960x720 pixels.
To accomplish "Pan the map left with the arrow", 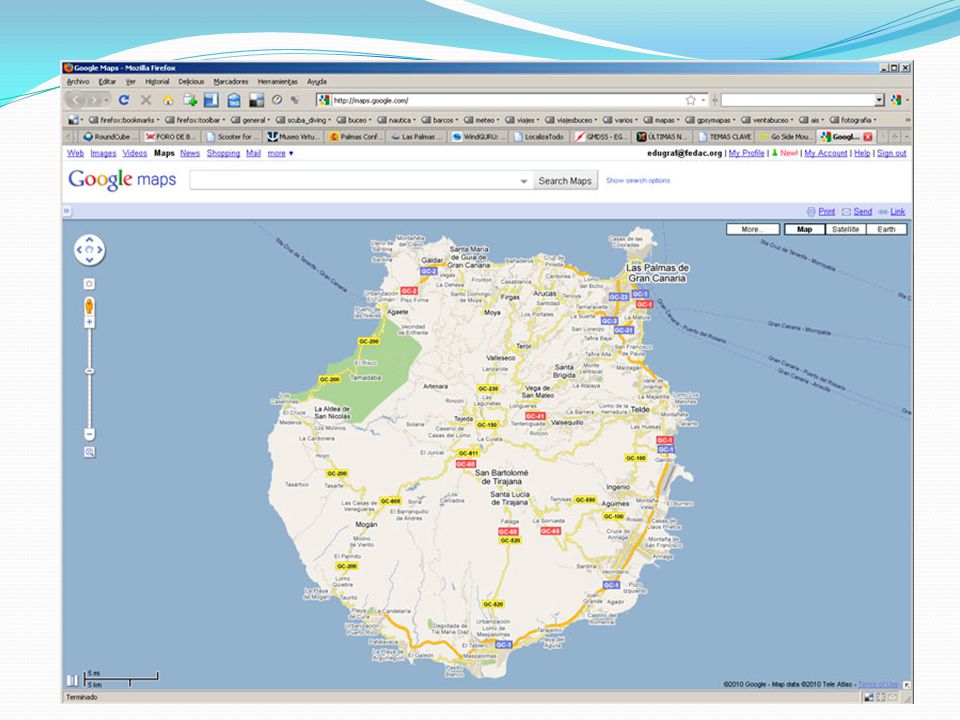I will [79, 250].
